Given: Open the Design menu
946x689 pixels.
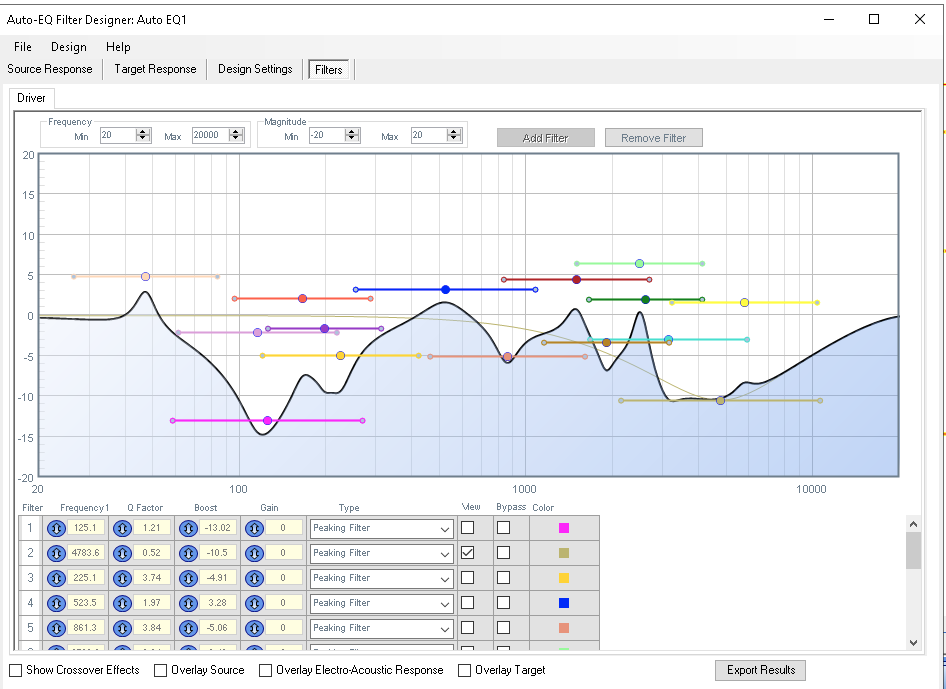Looking at the screenshot, I should [69, 47].
